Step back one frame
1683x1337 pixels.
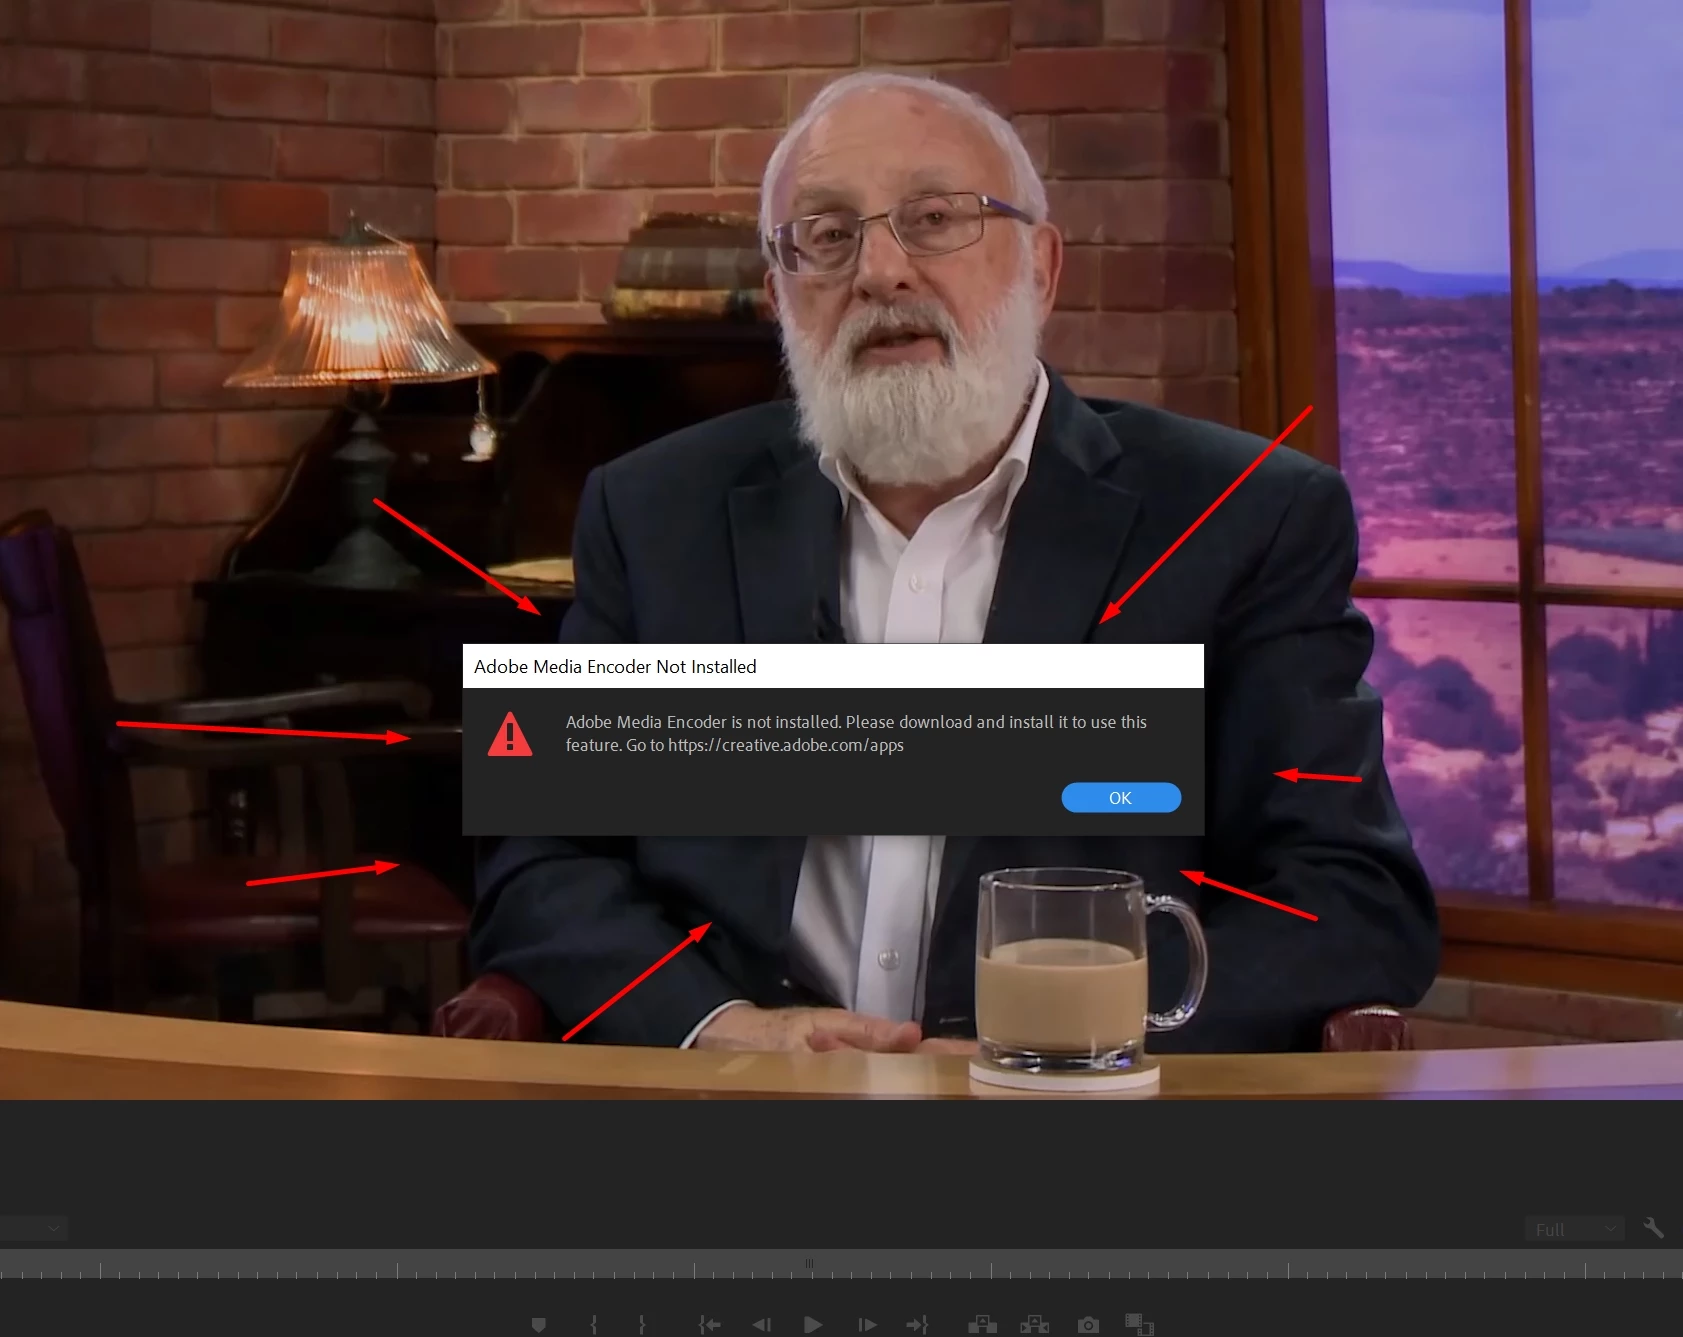tap(762, 1325)
